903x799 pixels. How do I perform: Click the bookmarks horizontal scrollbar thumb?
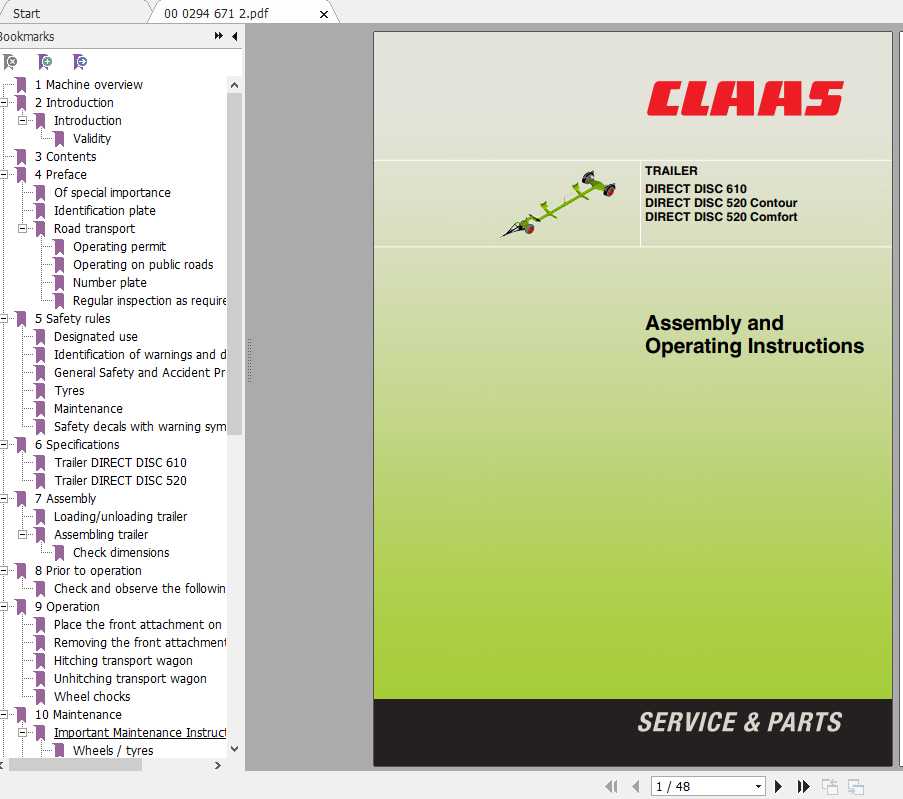click(x=75, y=766)
